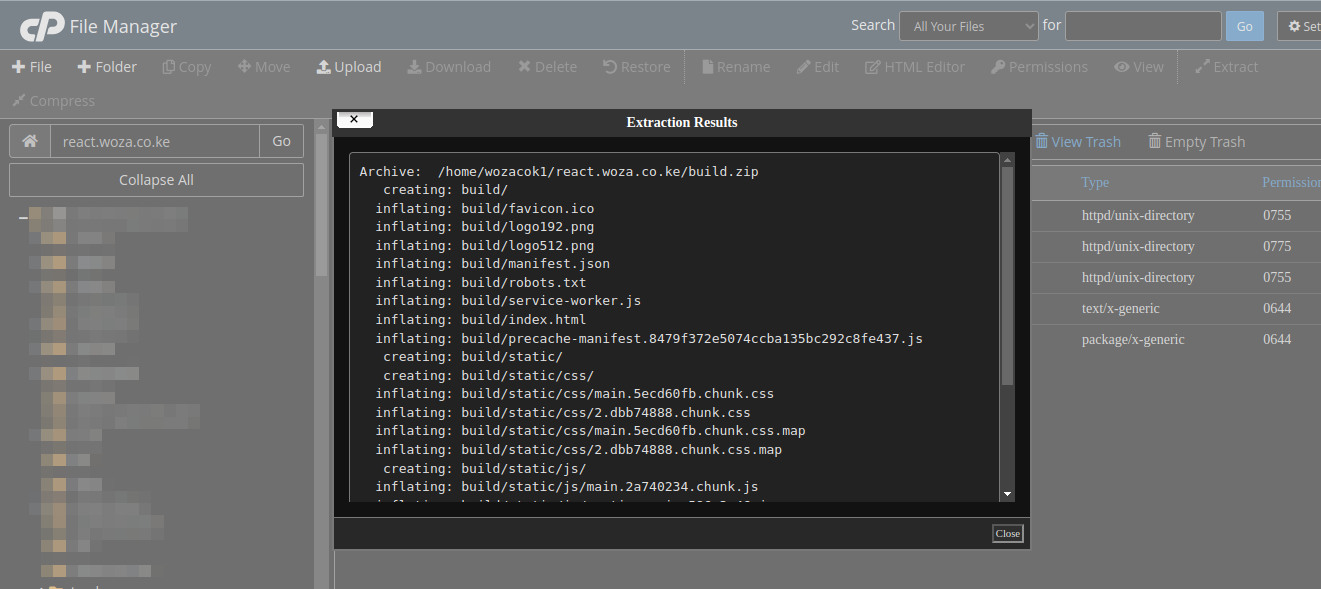
Task: Click the search text input field
Action: [1143, 26]
